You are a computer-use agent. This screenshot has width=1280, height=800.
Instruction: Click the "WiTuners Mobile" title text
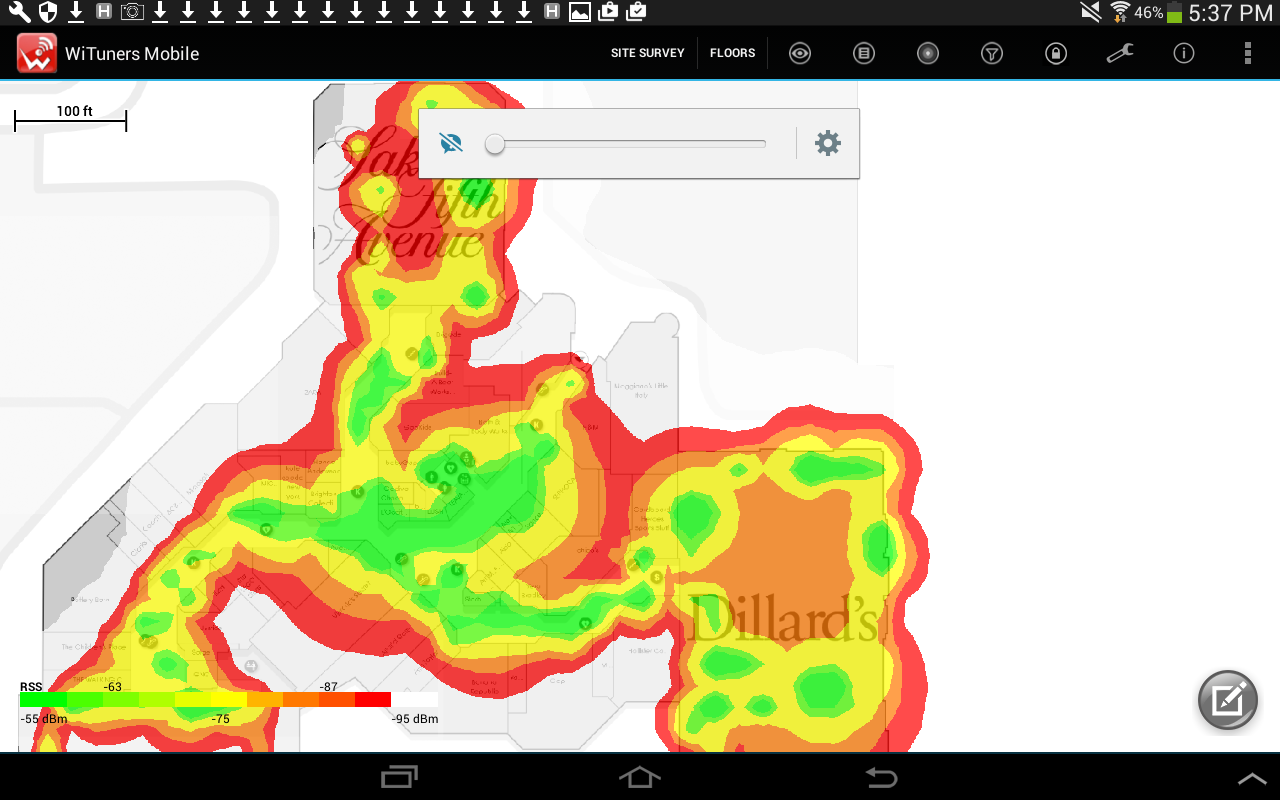[x=132, y=54]
